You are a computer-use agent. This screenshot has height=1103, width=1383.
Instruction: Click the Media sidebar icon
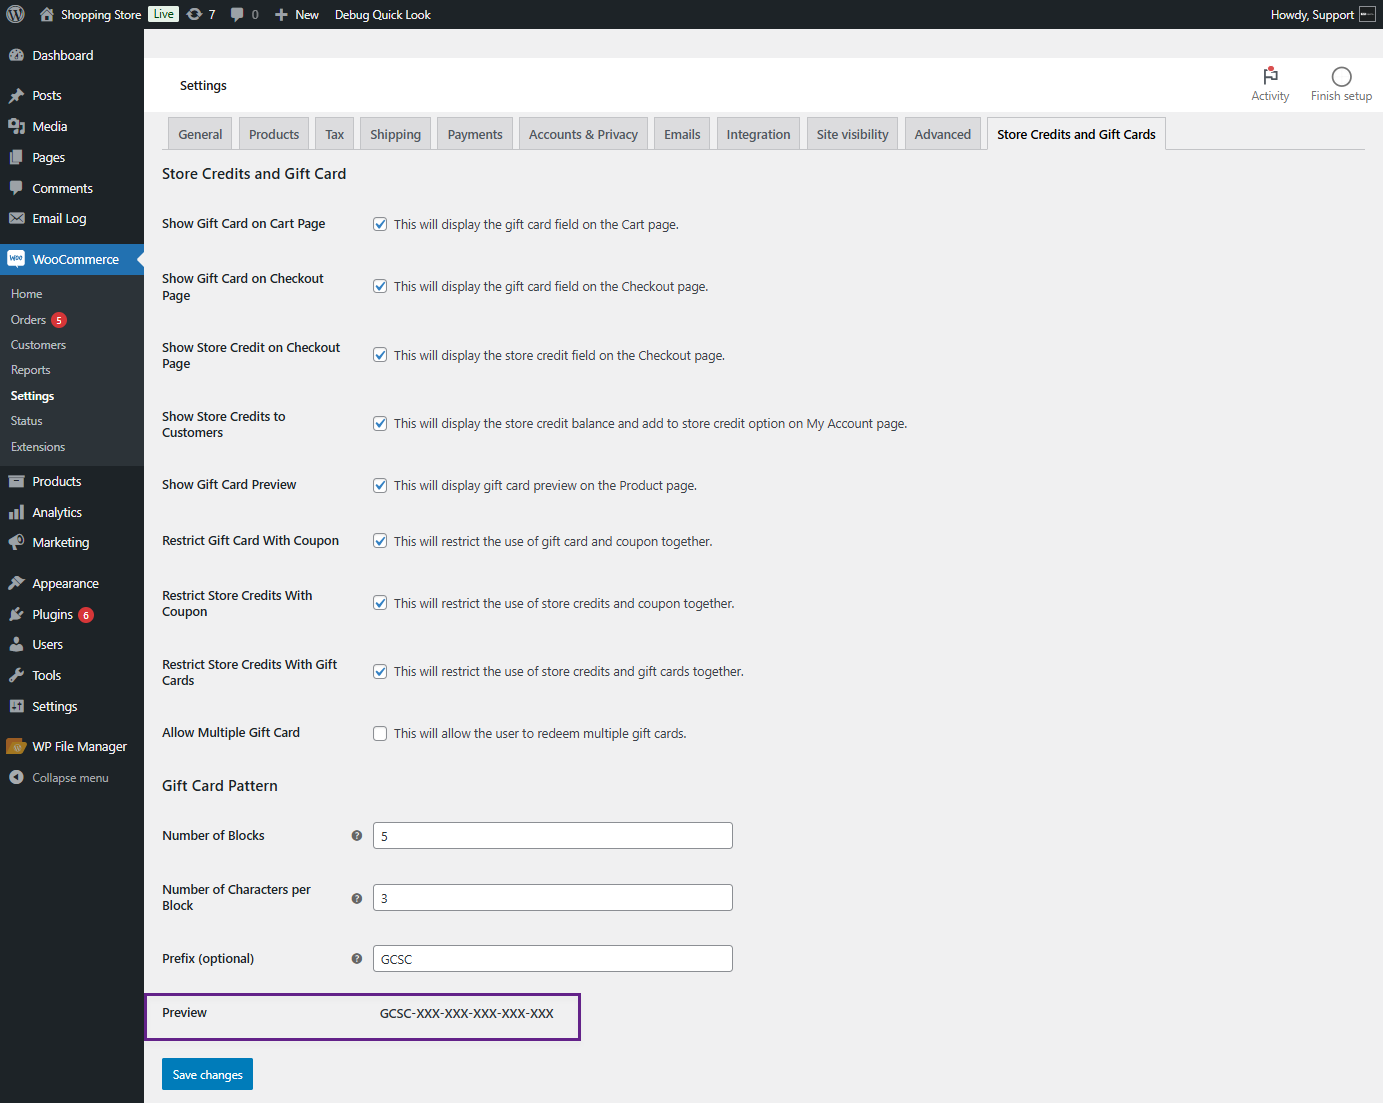[16, 126]
